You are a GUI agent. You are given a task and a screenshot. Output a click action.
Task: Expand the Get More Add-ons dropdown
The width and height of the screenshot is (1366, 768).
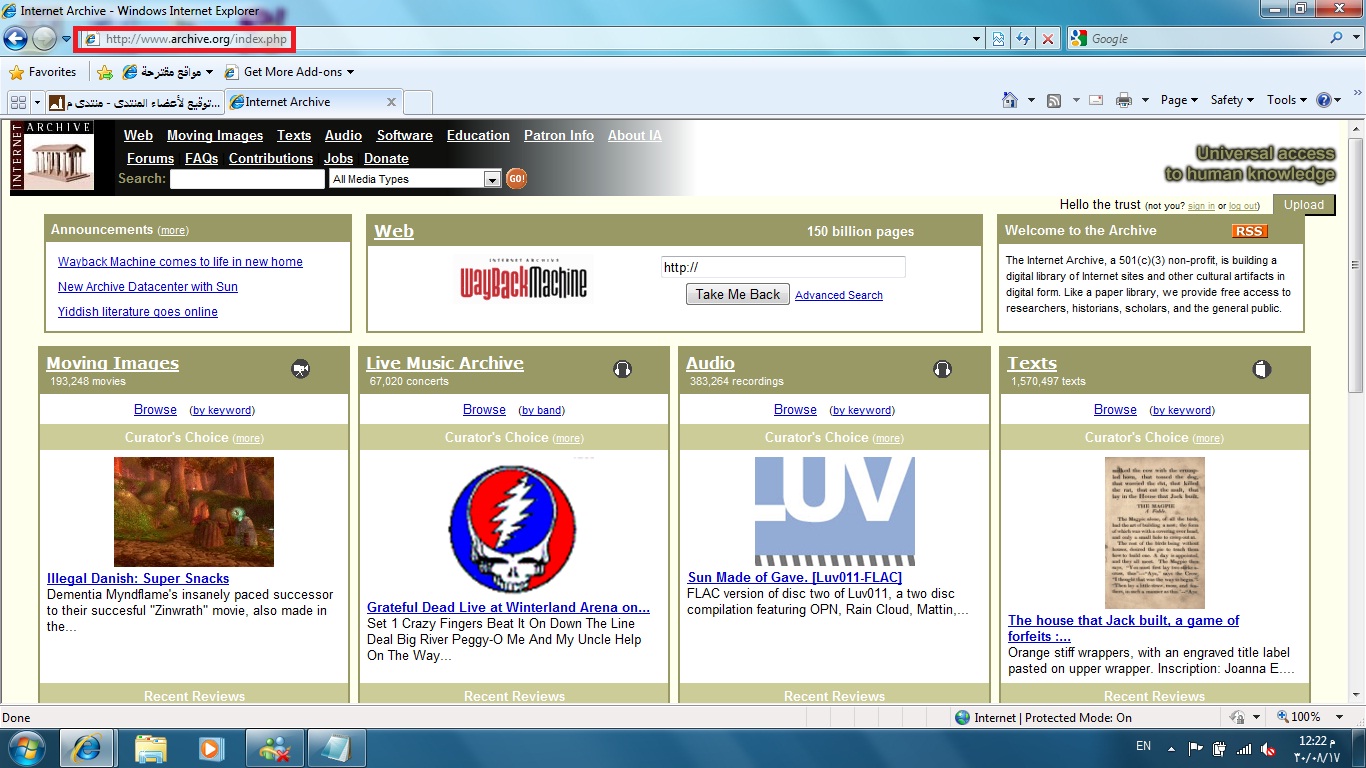click(350, 72)
